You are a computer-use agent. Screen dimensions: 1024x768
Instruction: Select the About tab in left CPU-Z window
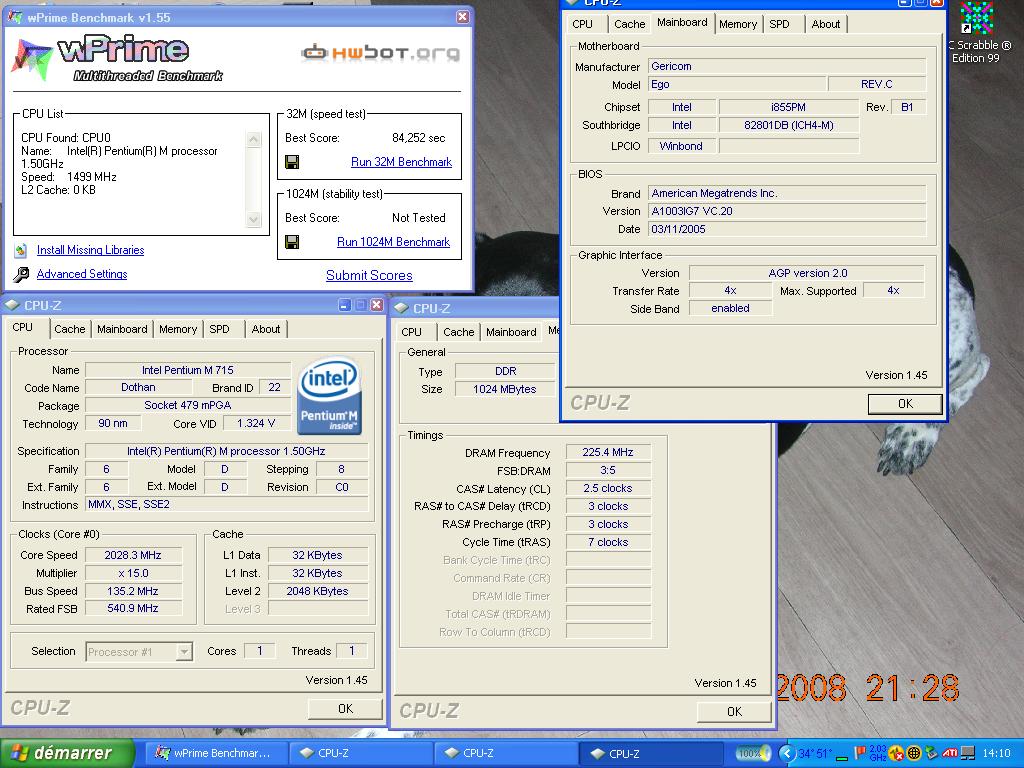(x=266, y=329)
